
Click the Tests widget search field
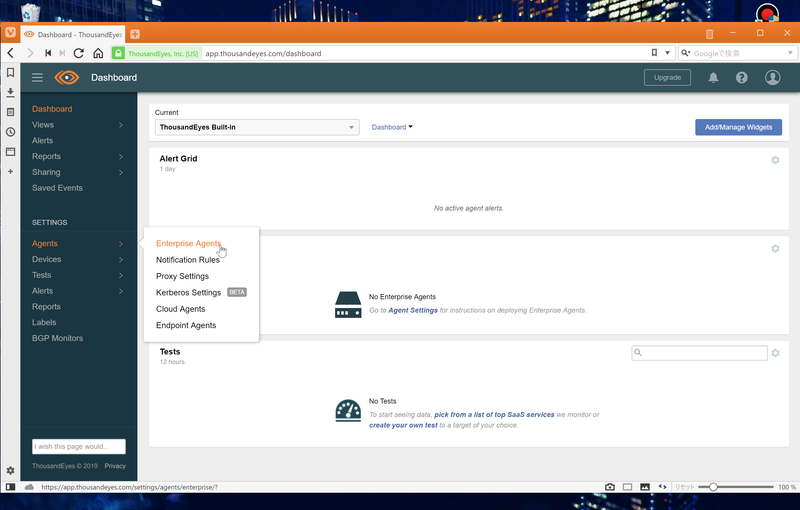(699, 353)
